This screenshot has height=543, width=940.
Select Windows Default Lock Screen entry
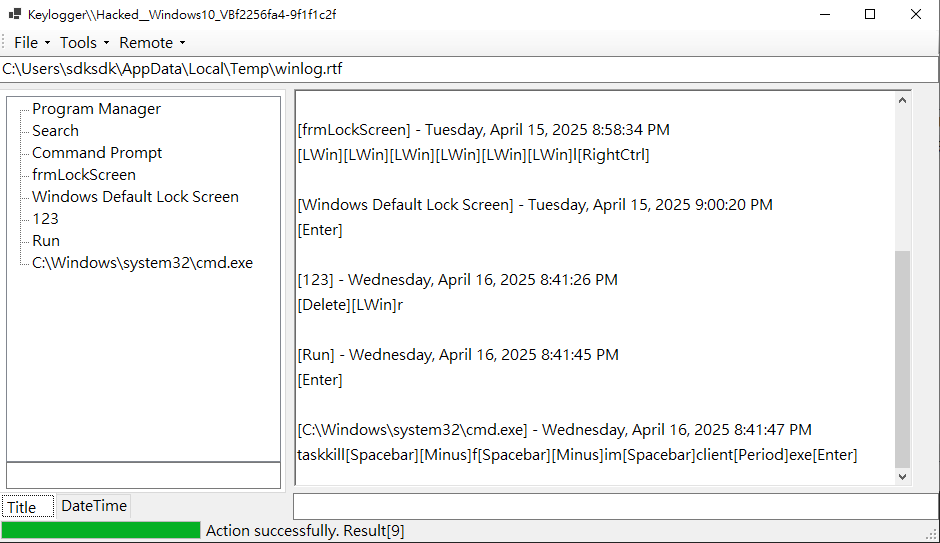pos(135,197)
